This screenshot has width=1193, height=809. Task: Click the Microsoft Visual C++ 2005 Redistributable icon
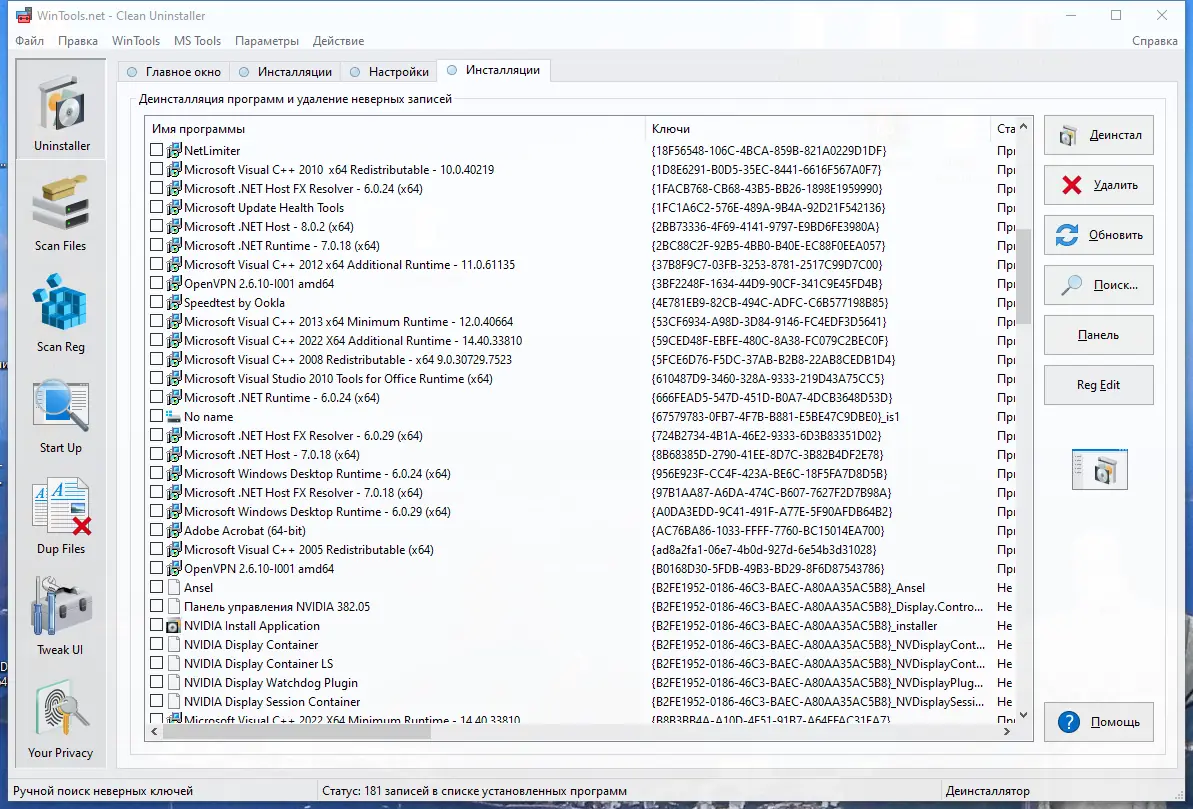[x=173, y=549]
